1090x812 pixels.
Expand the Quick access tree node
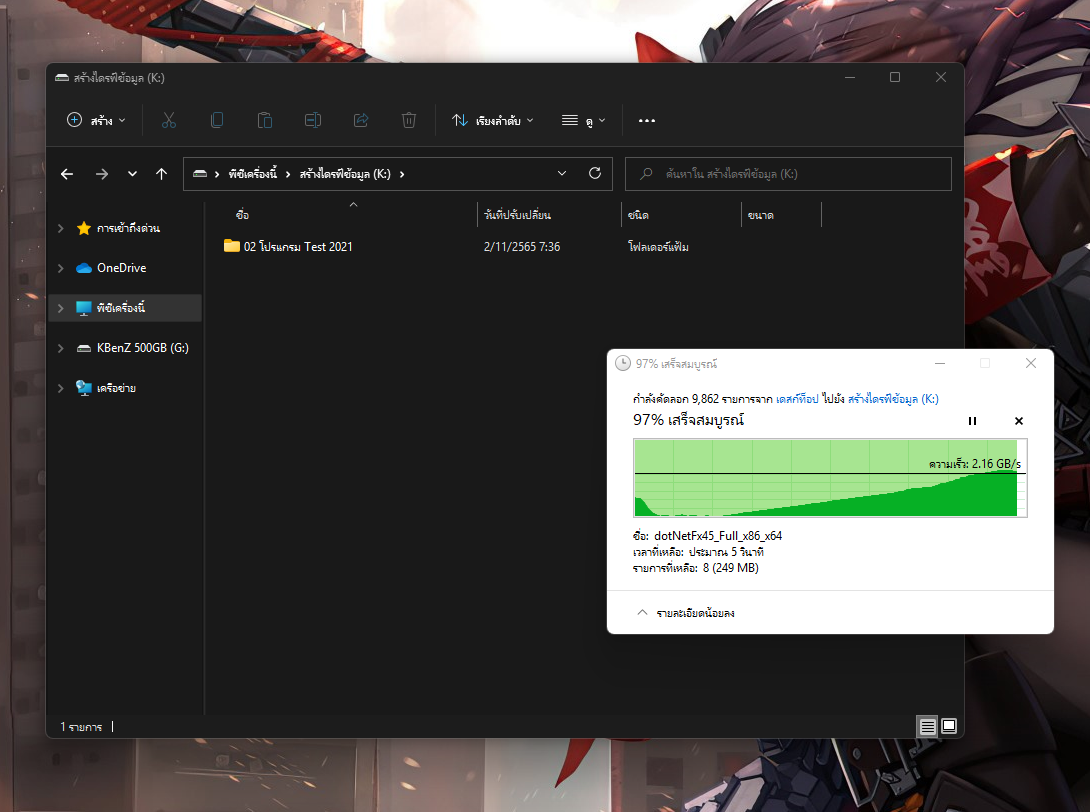tap(60, 228)
